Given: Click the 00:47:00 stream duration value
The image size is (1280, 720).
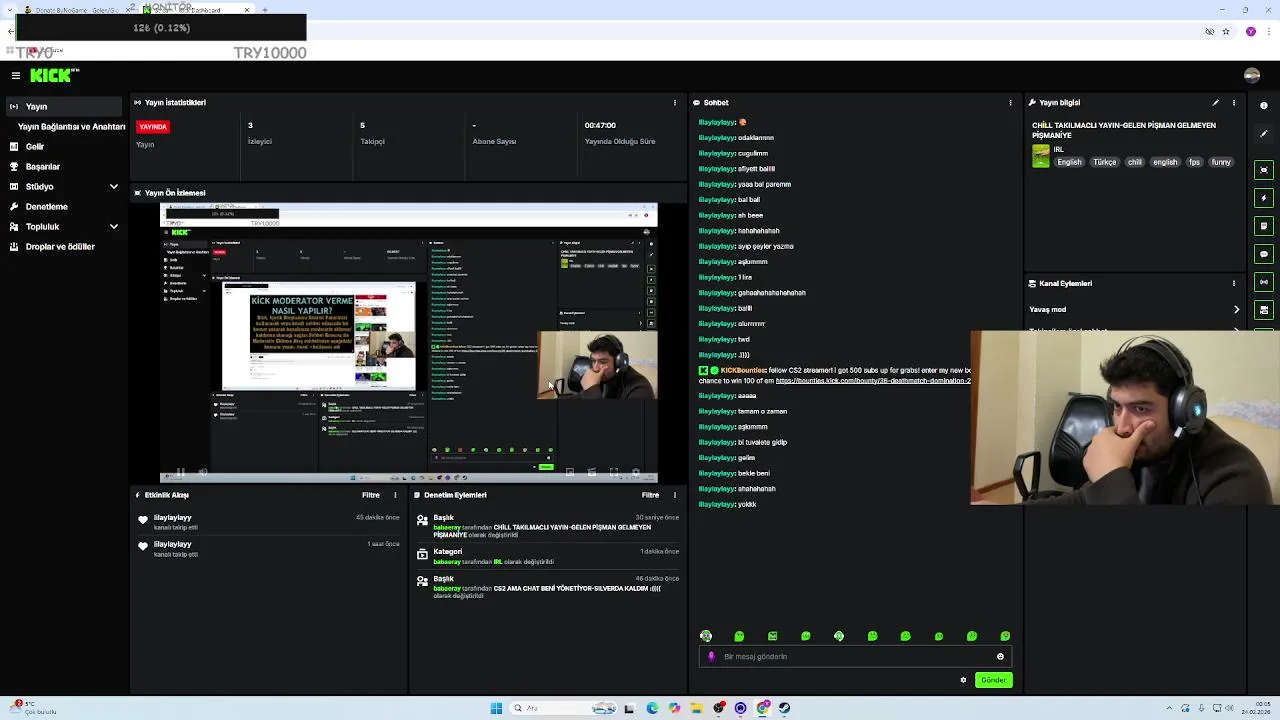Looking at the screenshot, I should point(600,126).
